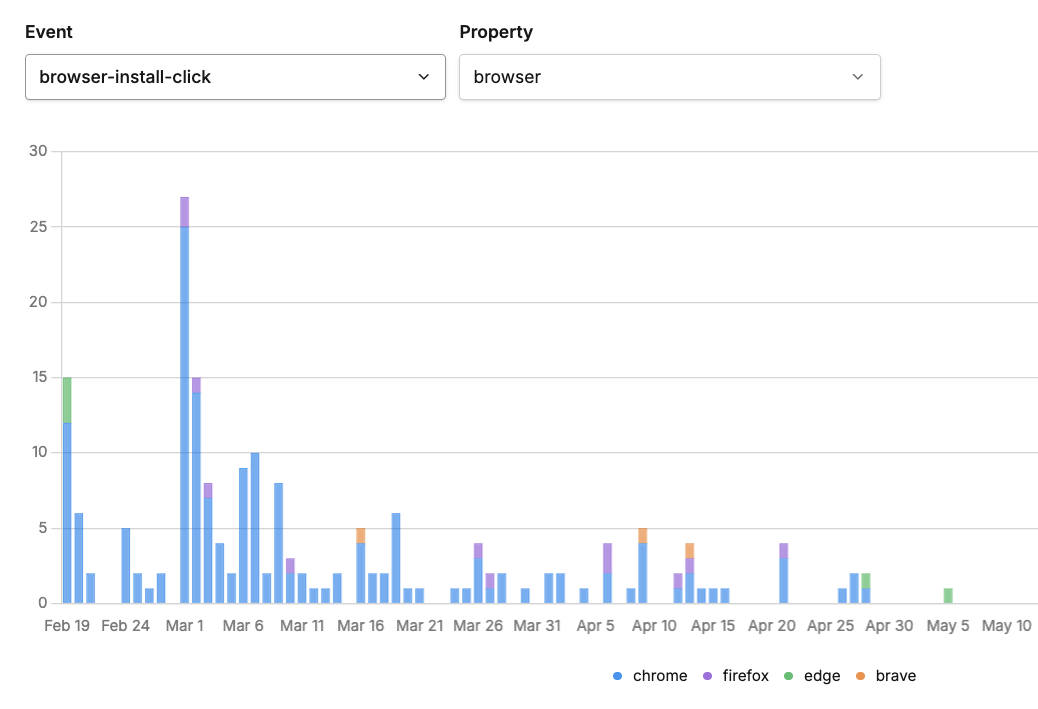
Task: Click the x-axis label Apr 10
Action: point(654,626)
